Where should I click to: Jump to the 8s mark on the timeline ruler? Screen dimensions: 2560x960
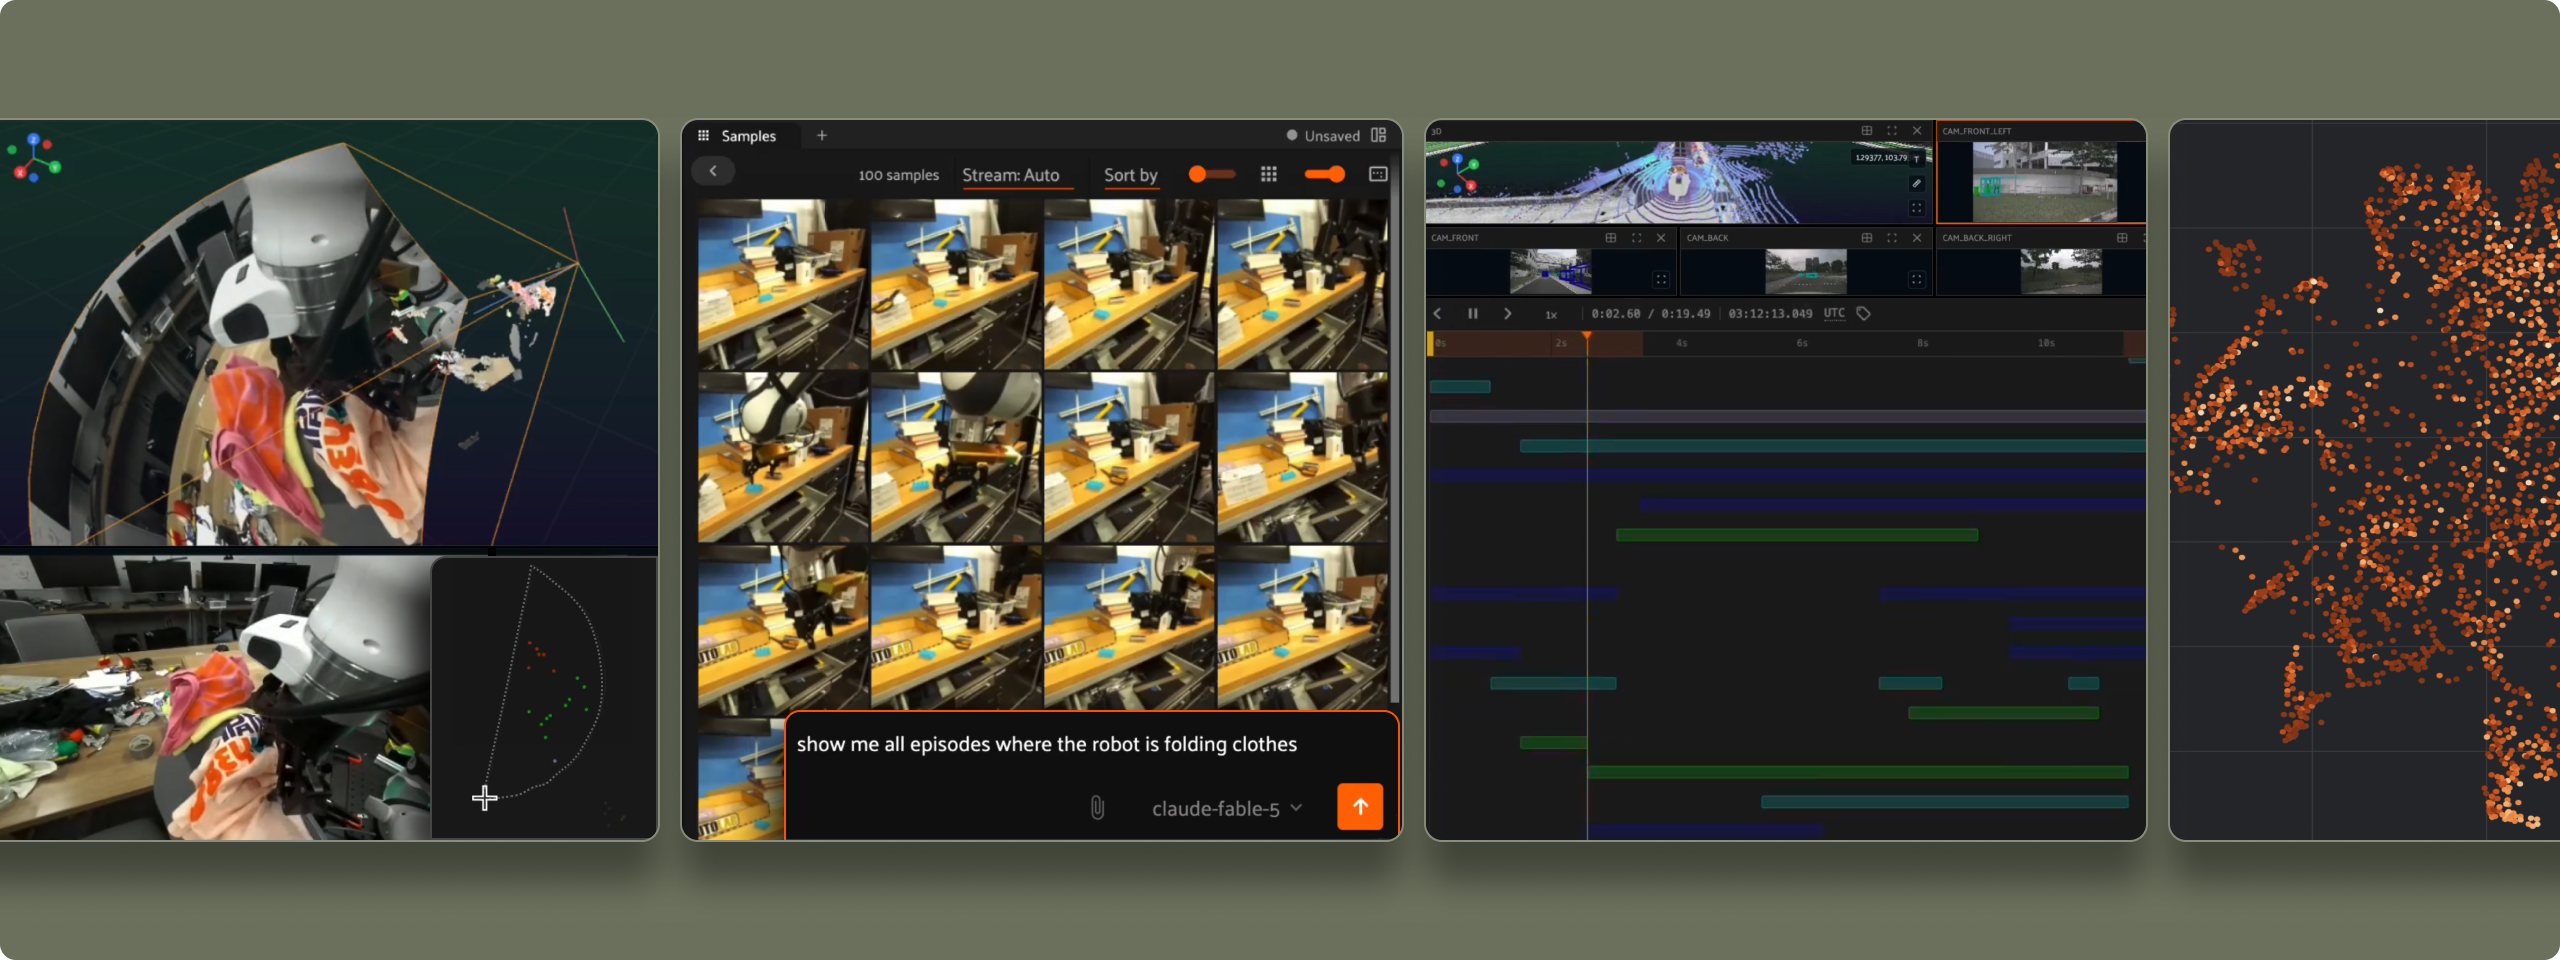click(1922, 344)
